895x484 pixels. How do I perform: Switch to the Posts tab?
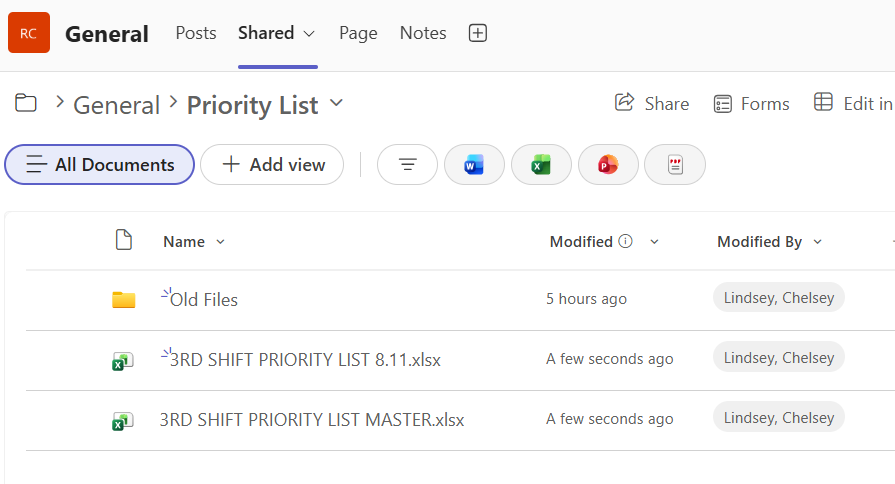(196, 33)
